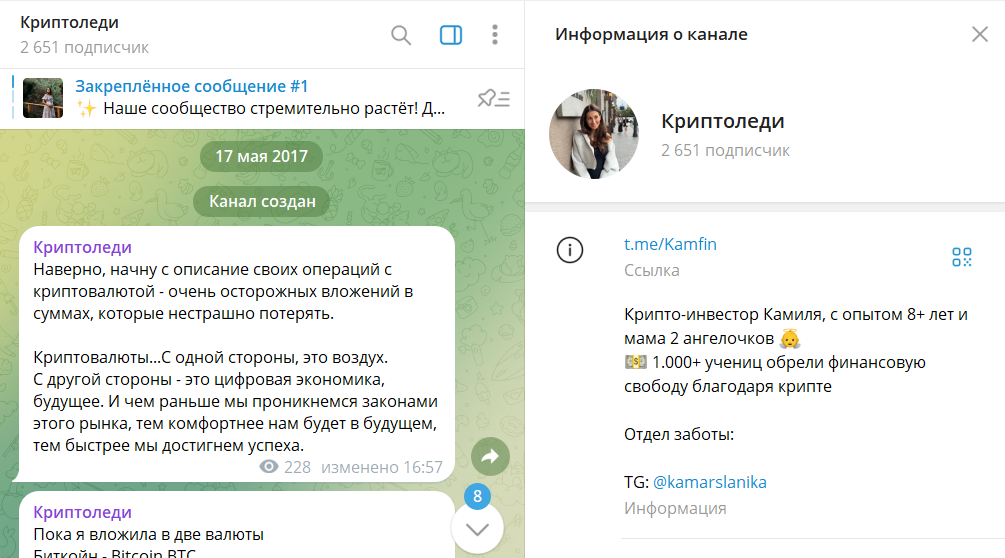Toggle the channel info side panel
The width and height of the screenshot is (1005, 558).
[x=451, y=36]
